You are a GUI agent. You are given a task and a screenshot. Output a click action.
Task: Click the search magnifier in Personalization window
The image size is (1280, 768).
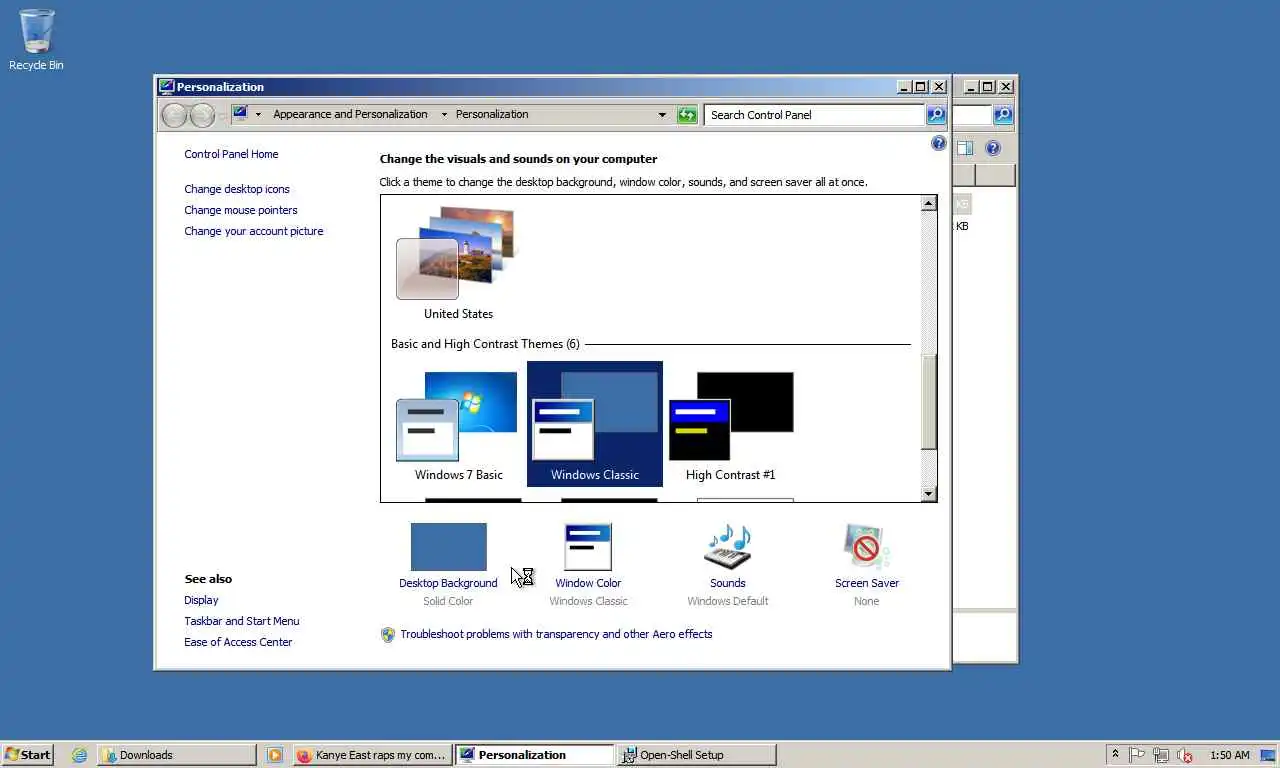coord(936,115)
